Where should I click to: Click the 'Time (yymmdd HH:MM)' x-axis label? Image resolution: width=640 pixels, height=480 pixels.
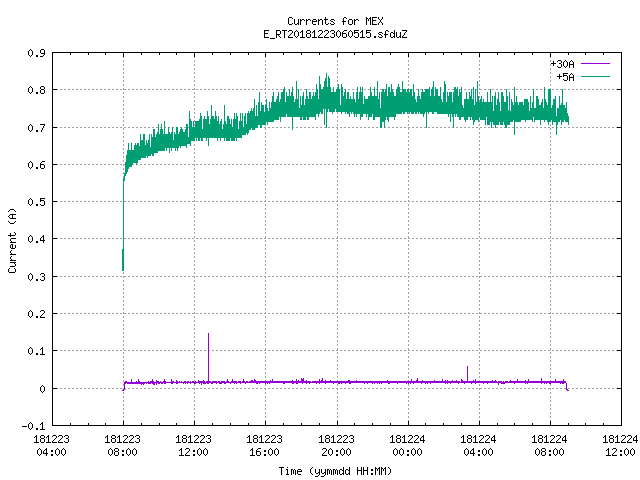tap(335, 471)
